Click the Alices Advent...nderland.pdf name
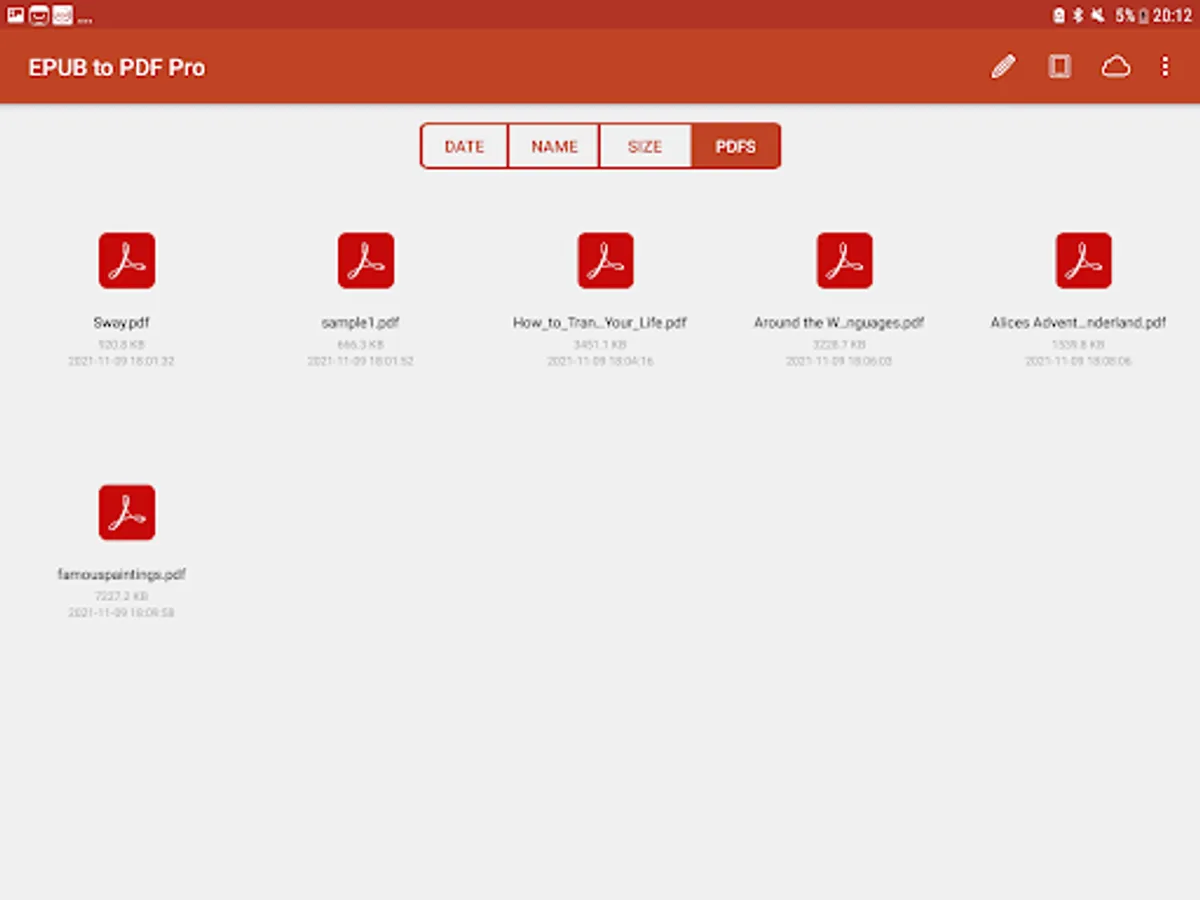The image size is (1200, 900). click(1078, 323)
